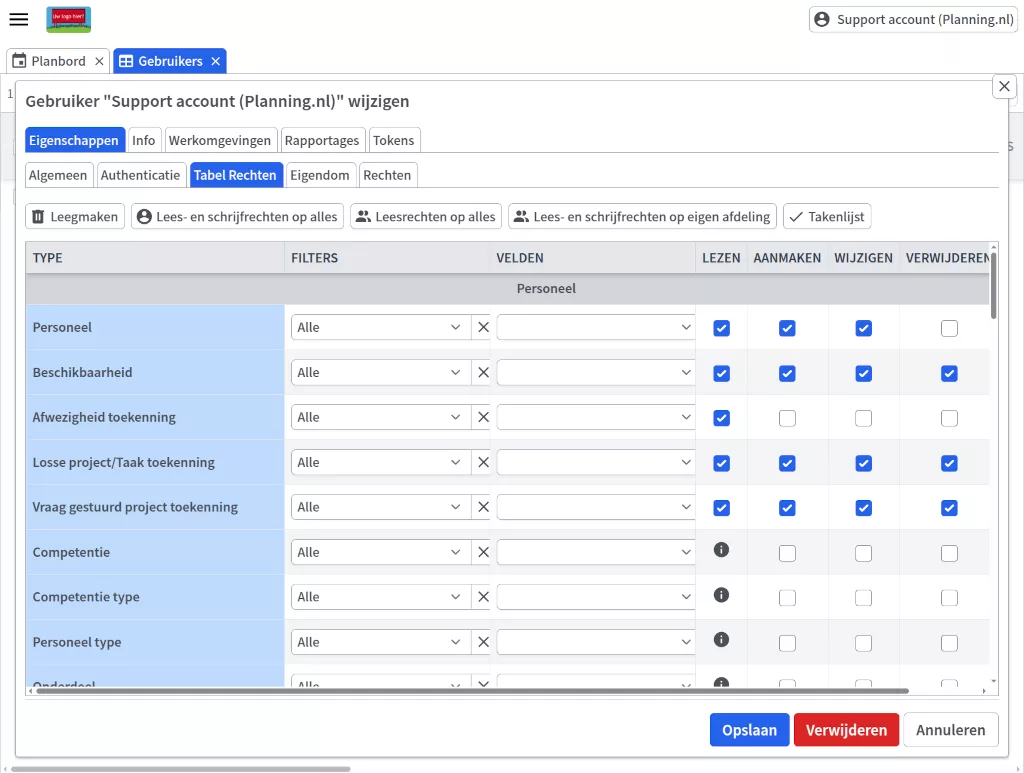1024x773 pixels.
Task: Click the company logo image
Action: (68, 19)
